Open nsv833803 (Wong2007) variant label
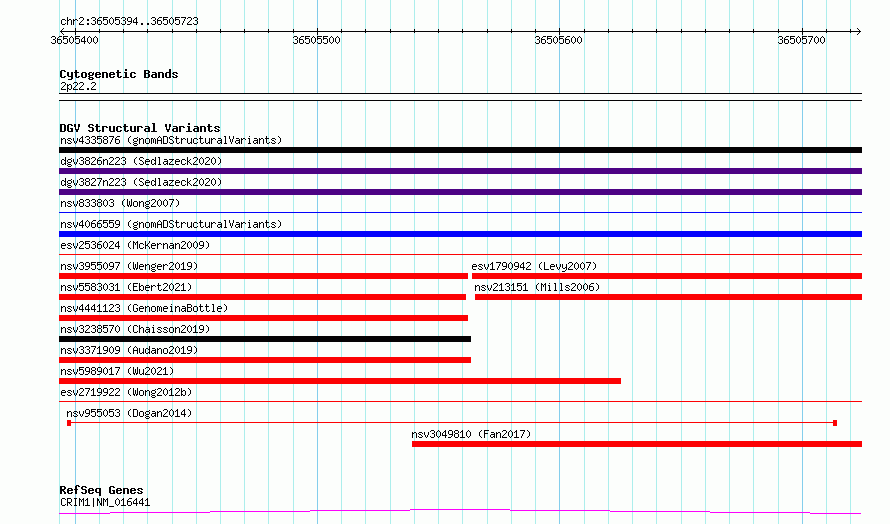890x524 pixels. pyautogui.click(x=120, y=203)
